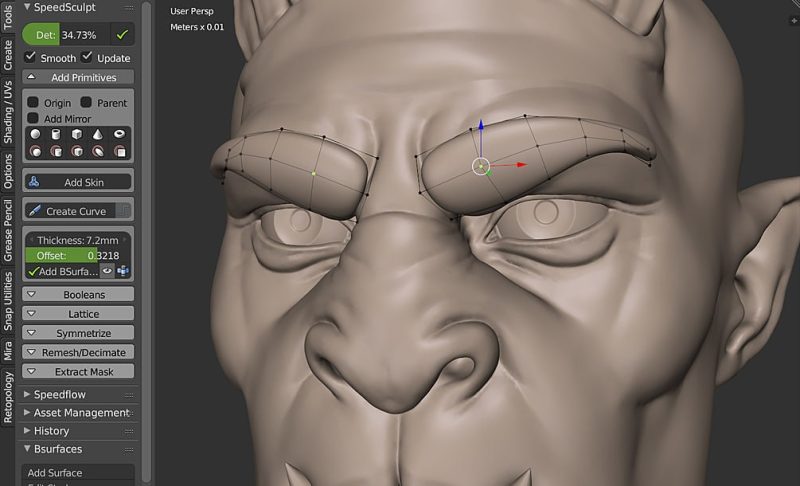Image resolution: width=800 pixels, height=486 pixels.
Task: Confirm detail with the green checkmark
Action: point(122,34)
